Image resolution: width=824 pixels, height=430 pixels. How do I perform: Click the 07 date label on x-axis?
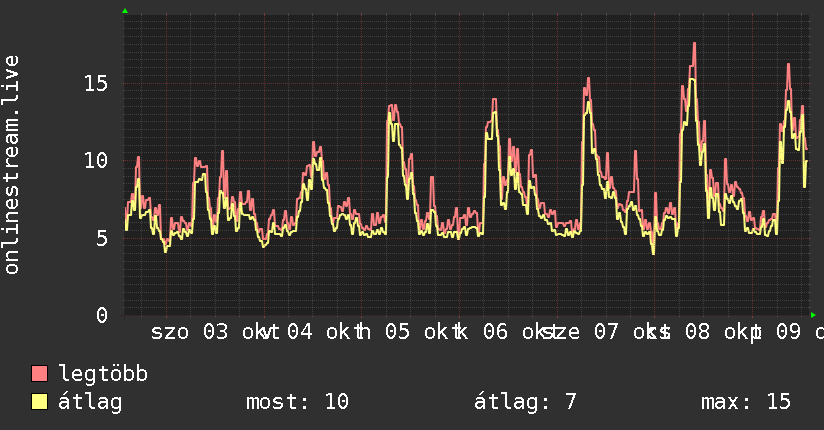click(x=606, y=332)
